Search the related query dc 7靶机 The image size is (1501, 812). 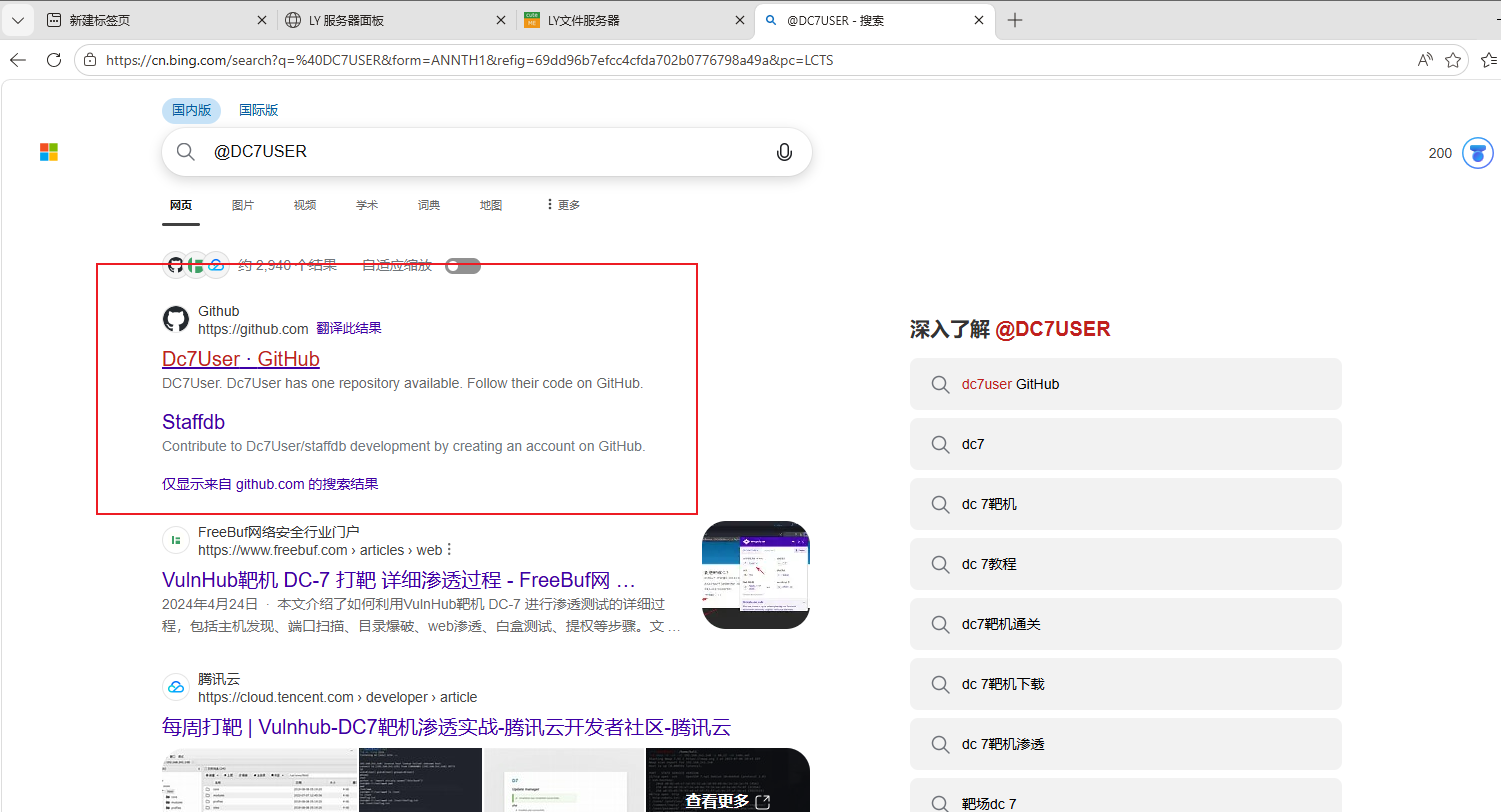click(x=1126, y=504)
